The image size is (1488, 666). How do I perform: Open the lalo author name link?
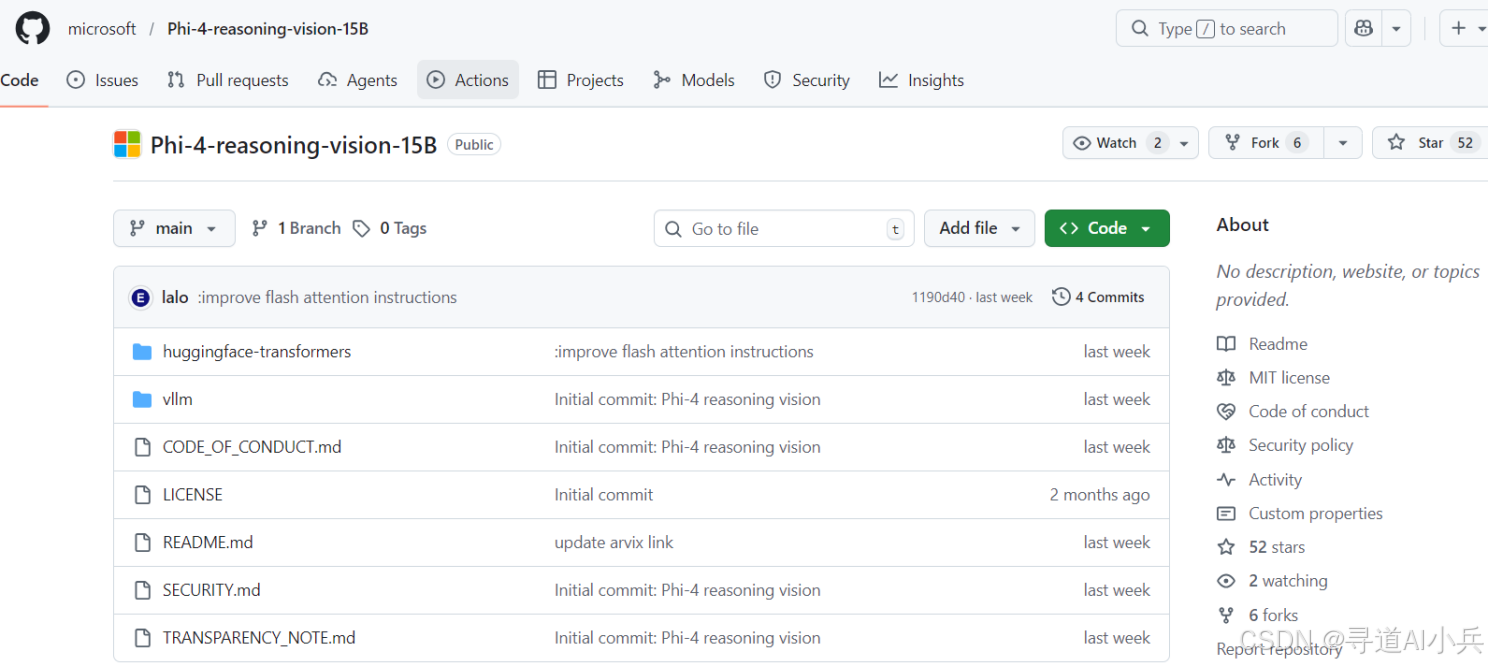(175, 297)
